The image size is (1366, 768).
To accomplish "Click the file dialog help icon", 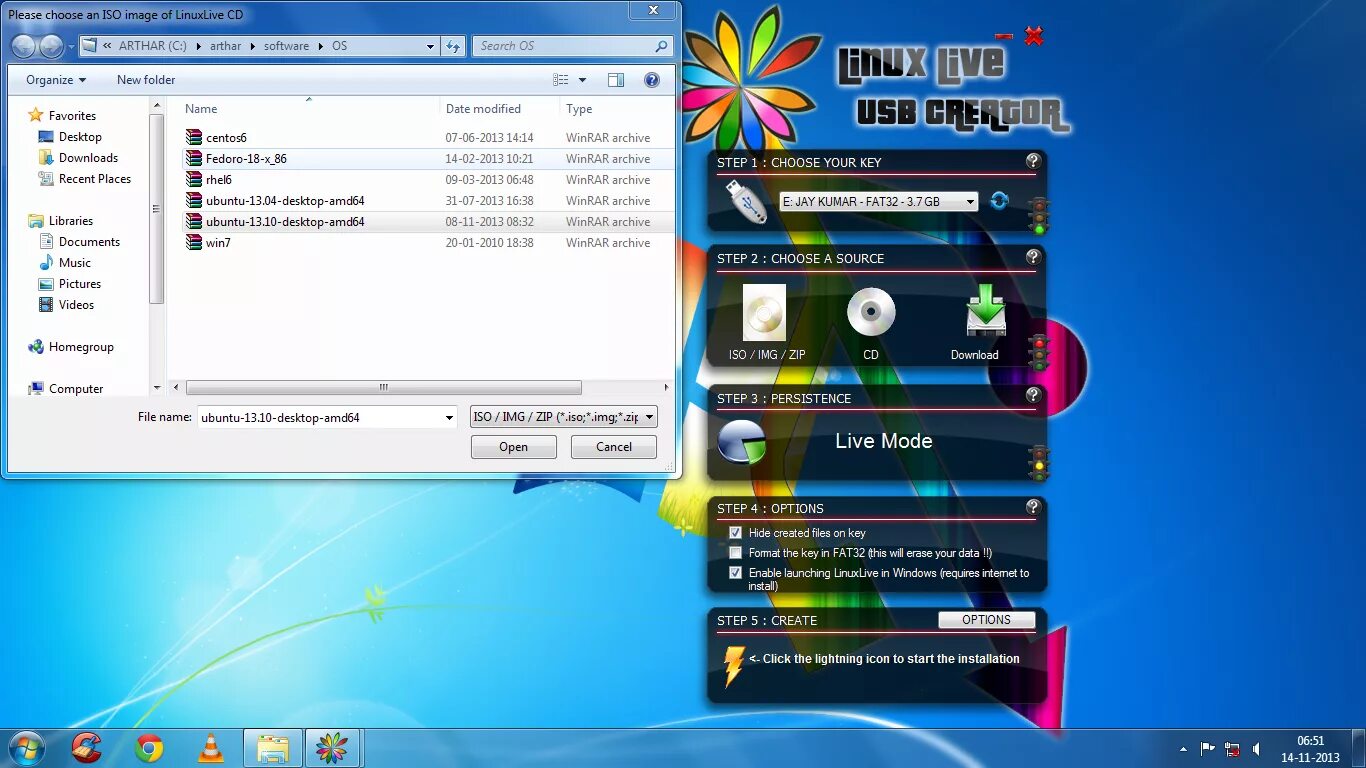I will [652, 80].
